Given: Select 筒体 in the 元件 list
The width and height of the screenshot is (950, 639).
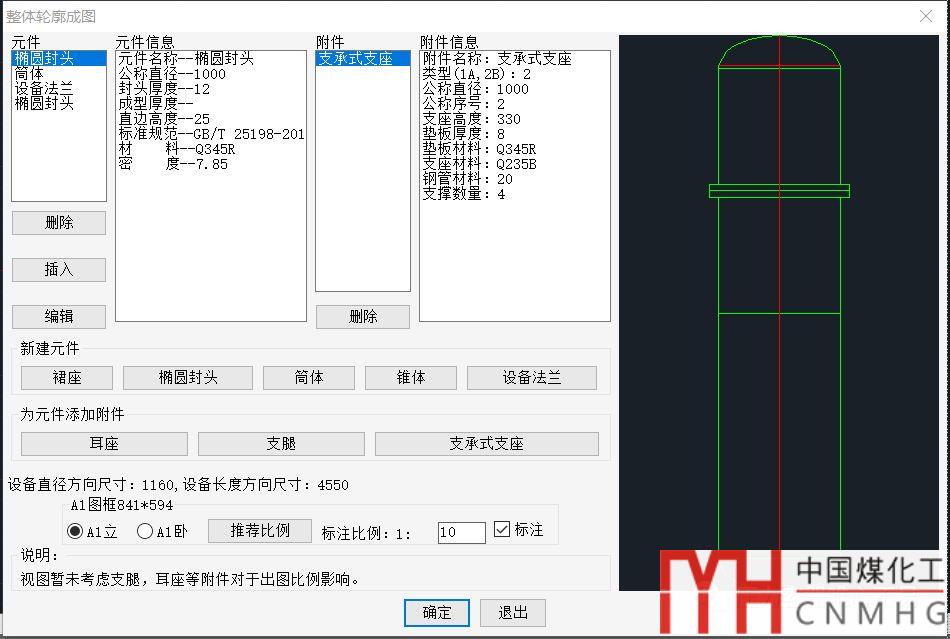Looking at the screenshot, I should click(30, 74).
